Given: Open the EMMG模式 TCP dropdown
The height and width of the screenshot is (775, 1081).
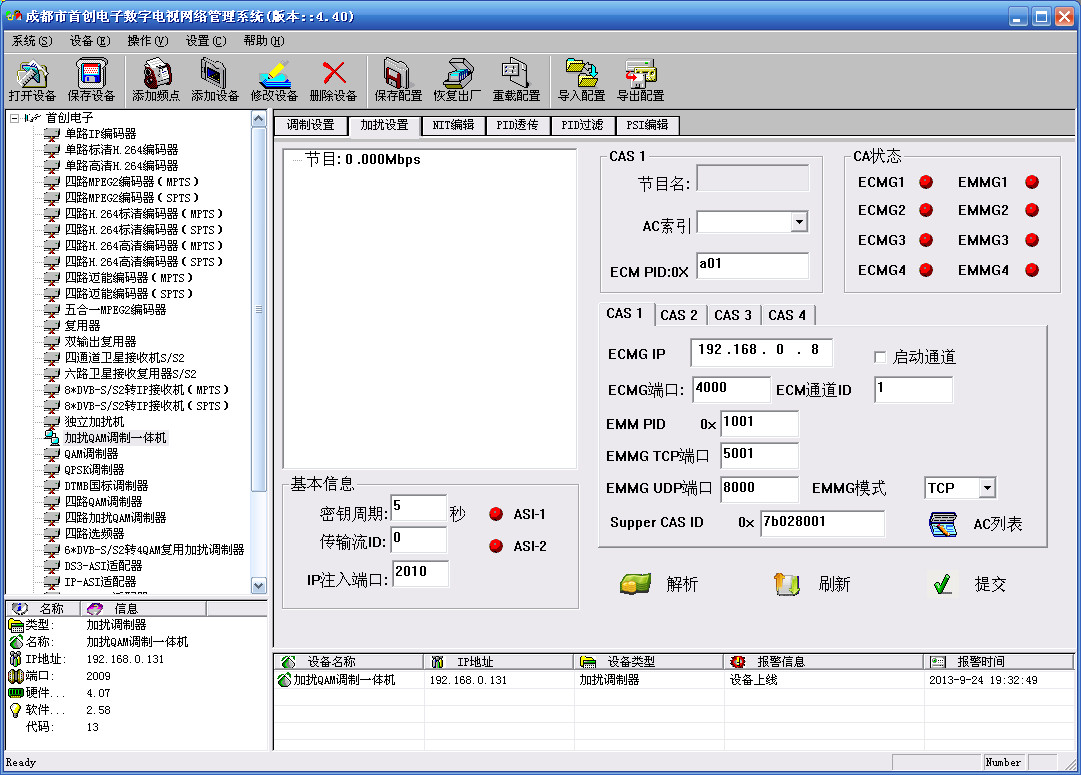Looking at the screenshot, I should click(x=987, y=487).
